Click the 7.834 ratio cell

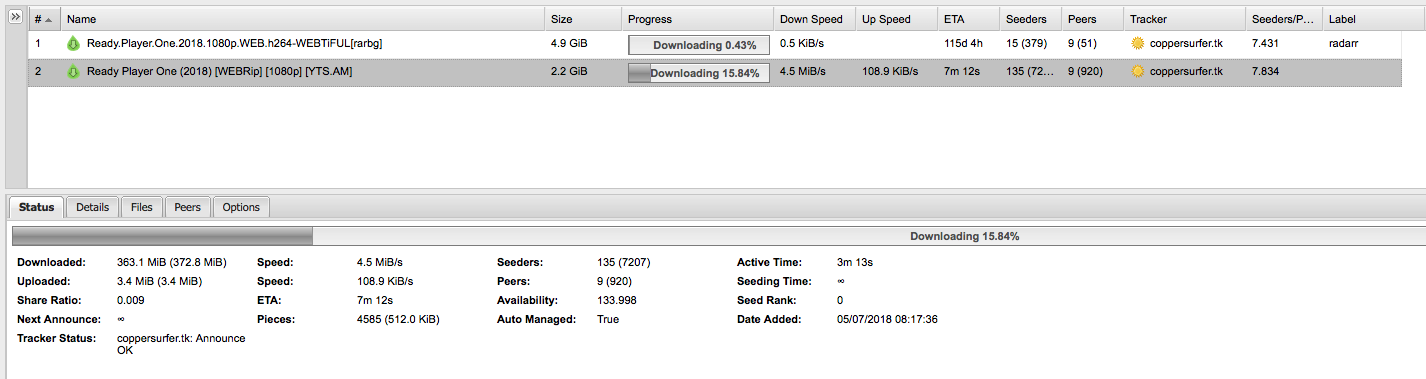[1266, 72]
